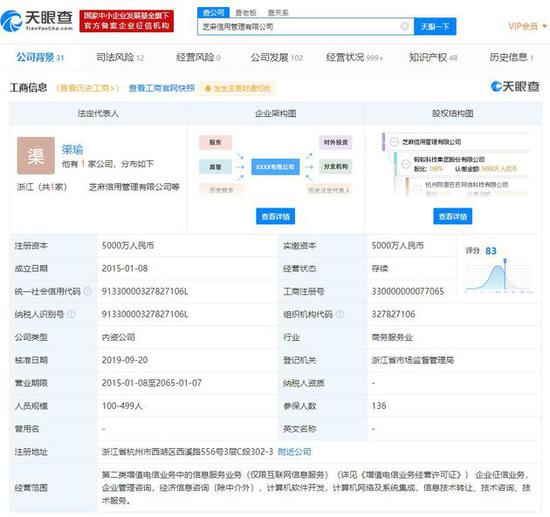The image size is (550, 517).
Task: Click the 渠 avatar of the legal representative
Action: [x=36, y=155]
